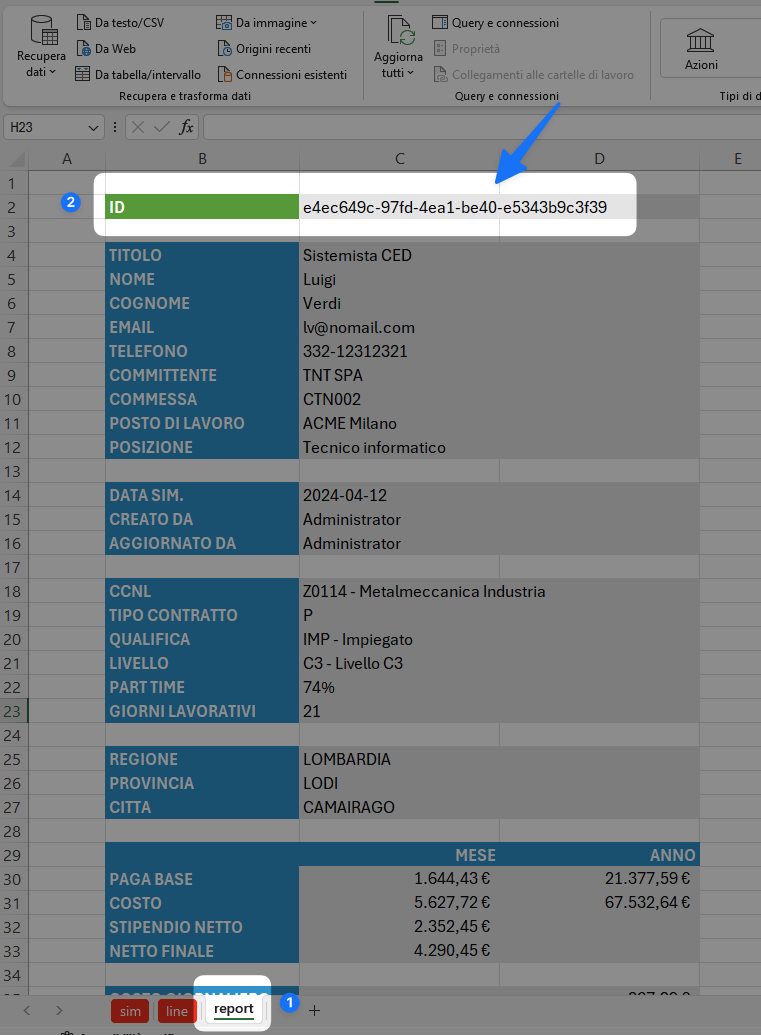
Task: Open the Name Box dropdown arrow
Action: [94, 127]
